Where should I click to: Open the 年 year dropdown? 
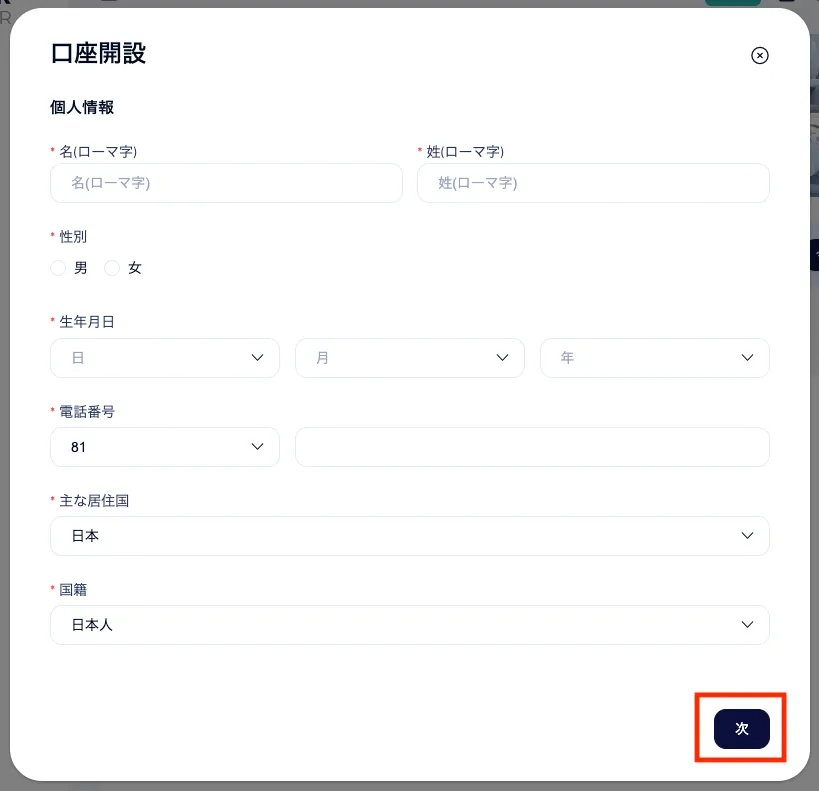(x=654, y=358)
